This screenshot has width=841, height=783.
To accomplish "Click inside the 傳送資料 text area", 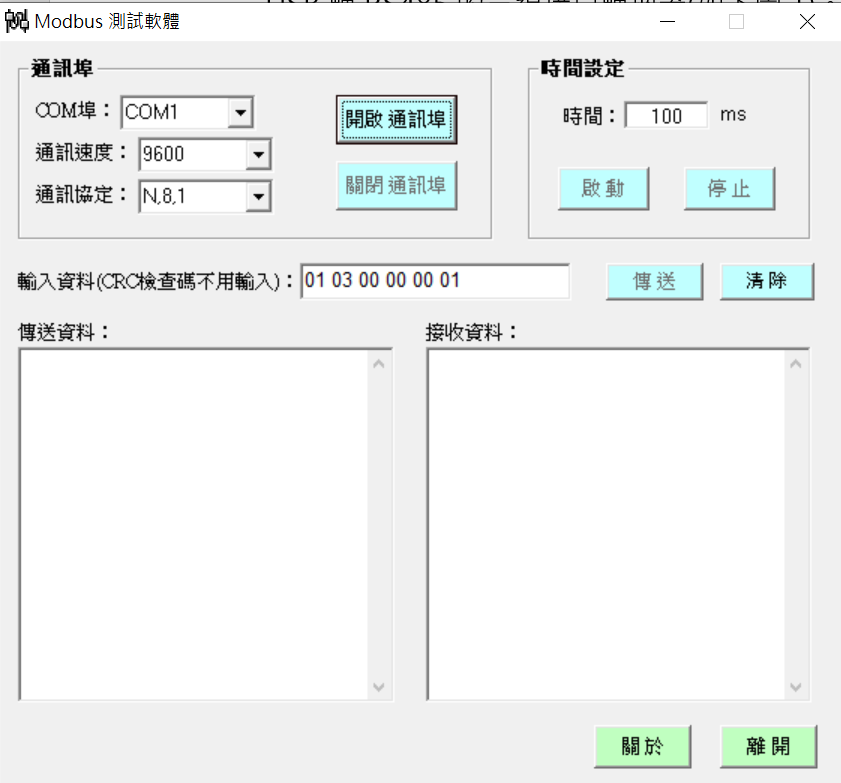I will [195, 525].
